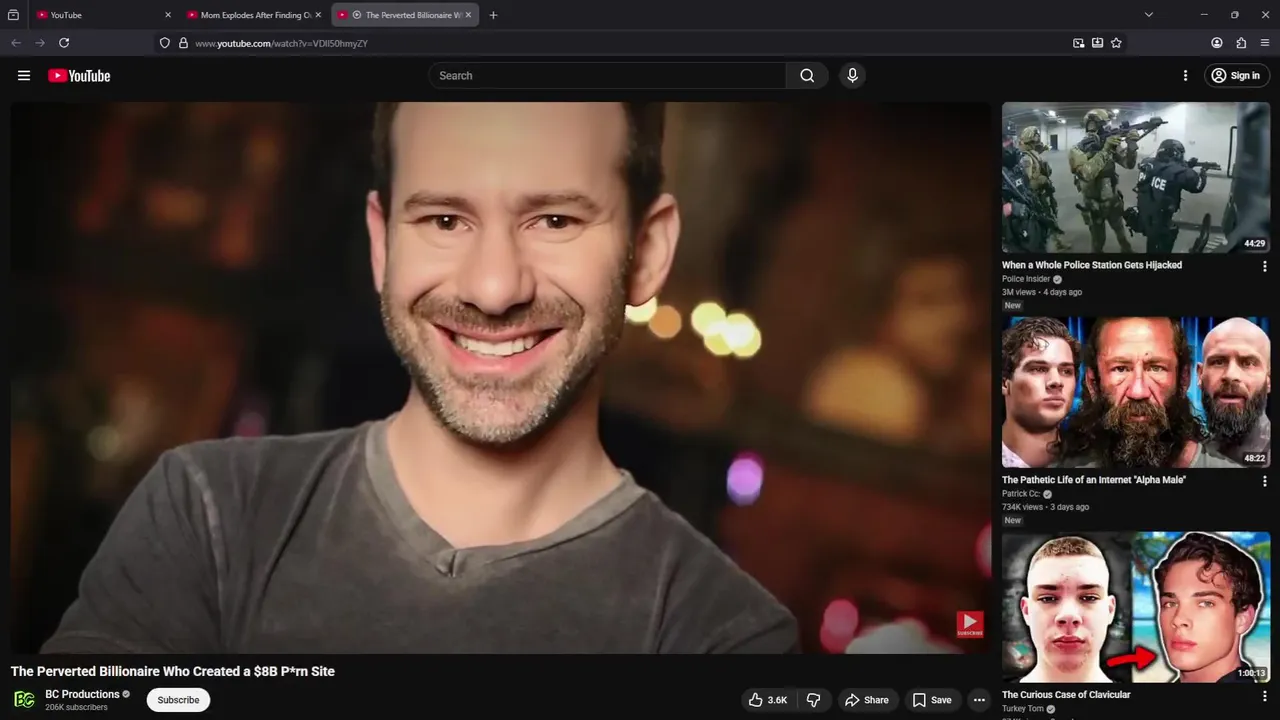Close the "Mom Explodes" tab
This screenshot has width=1280, height=720.
318,15
